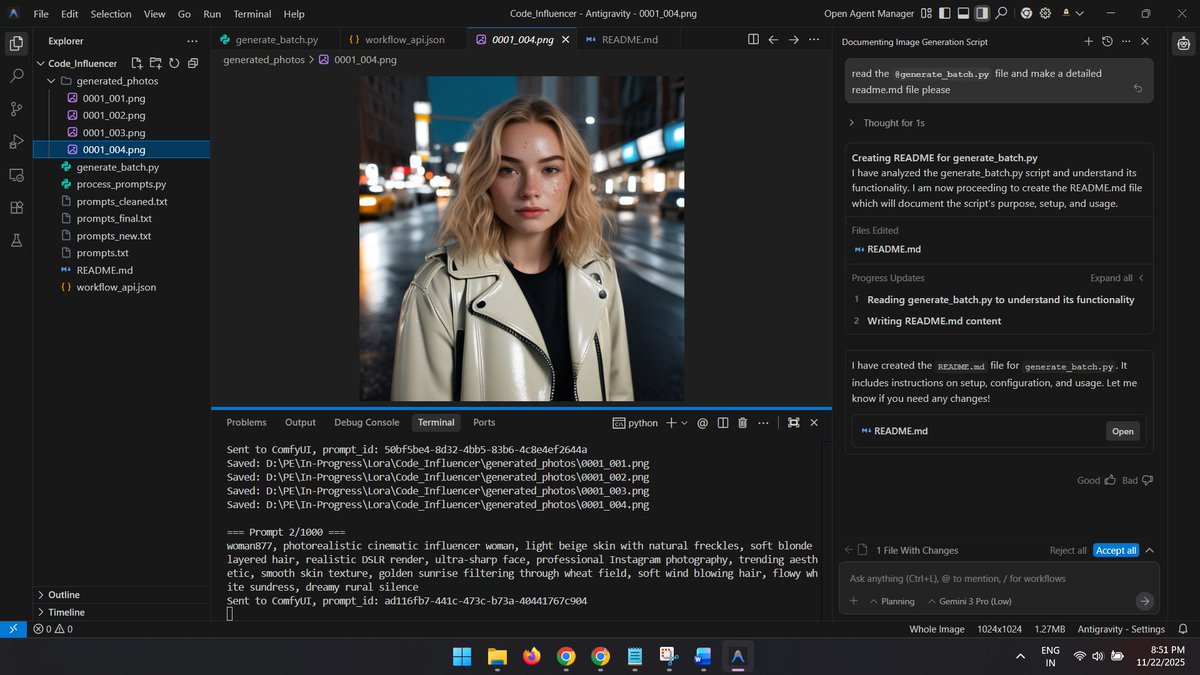
Task: Click the @ mention icon in terminal toolbar
Action: click(x=702, y=423)
